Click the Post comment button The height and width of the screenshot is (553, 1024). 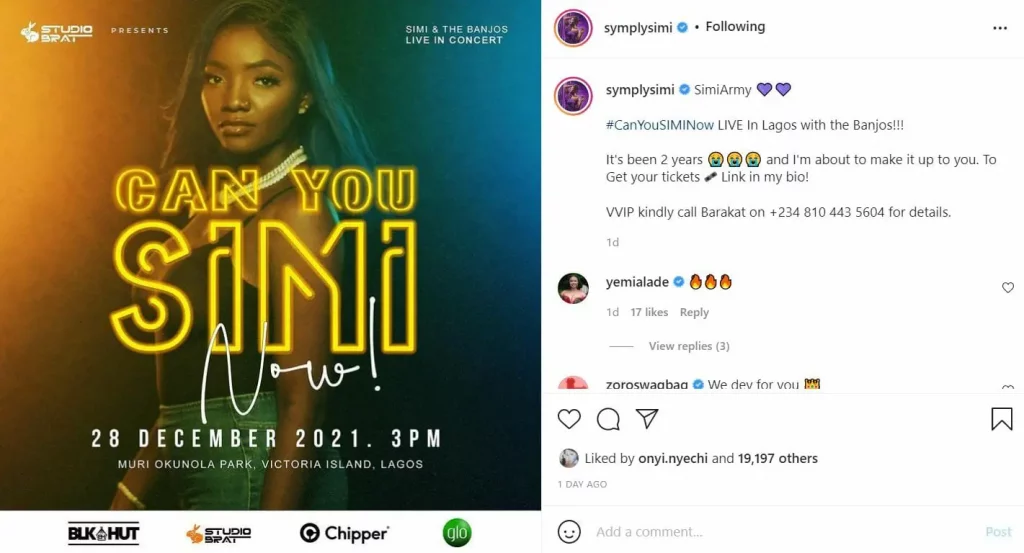998,531
